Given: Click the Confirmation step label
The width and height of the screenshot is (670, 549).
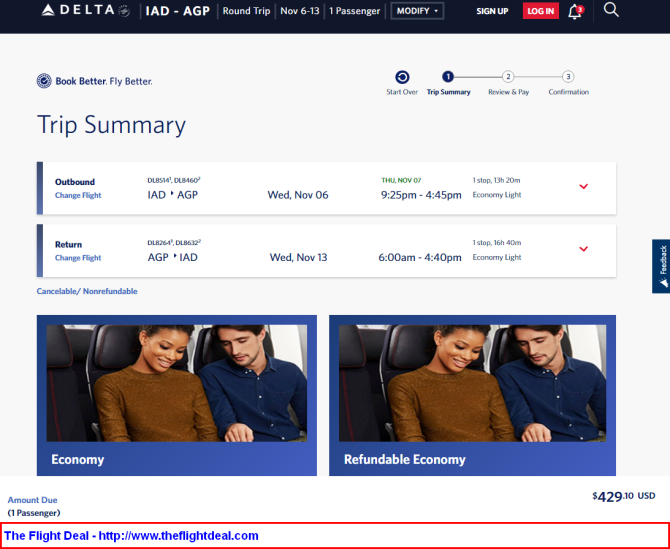Looking at the screenshot, I should [568, 92].
